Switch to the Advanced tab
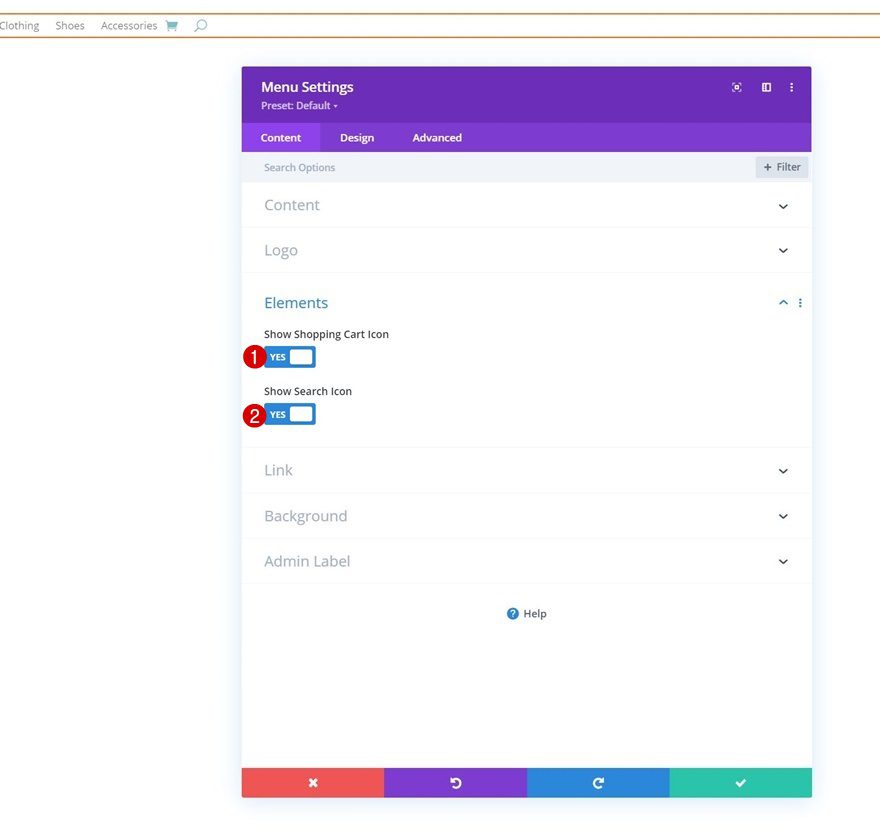Image resolution: width=880 pixels, height=839 pixels. pos(436,137)
